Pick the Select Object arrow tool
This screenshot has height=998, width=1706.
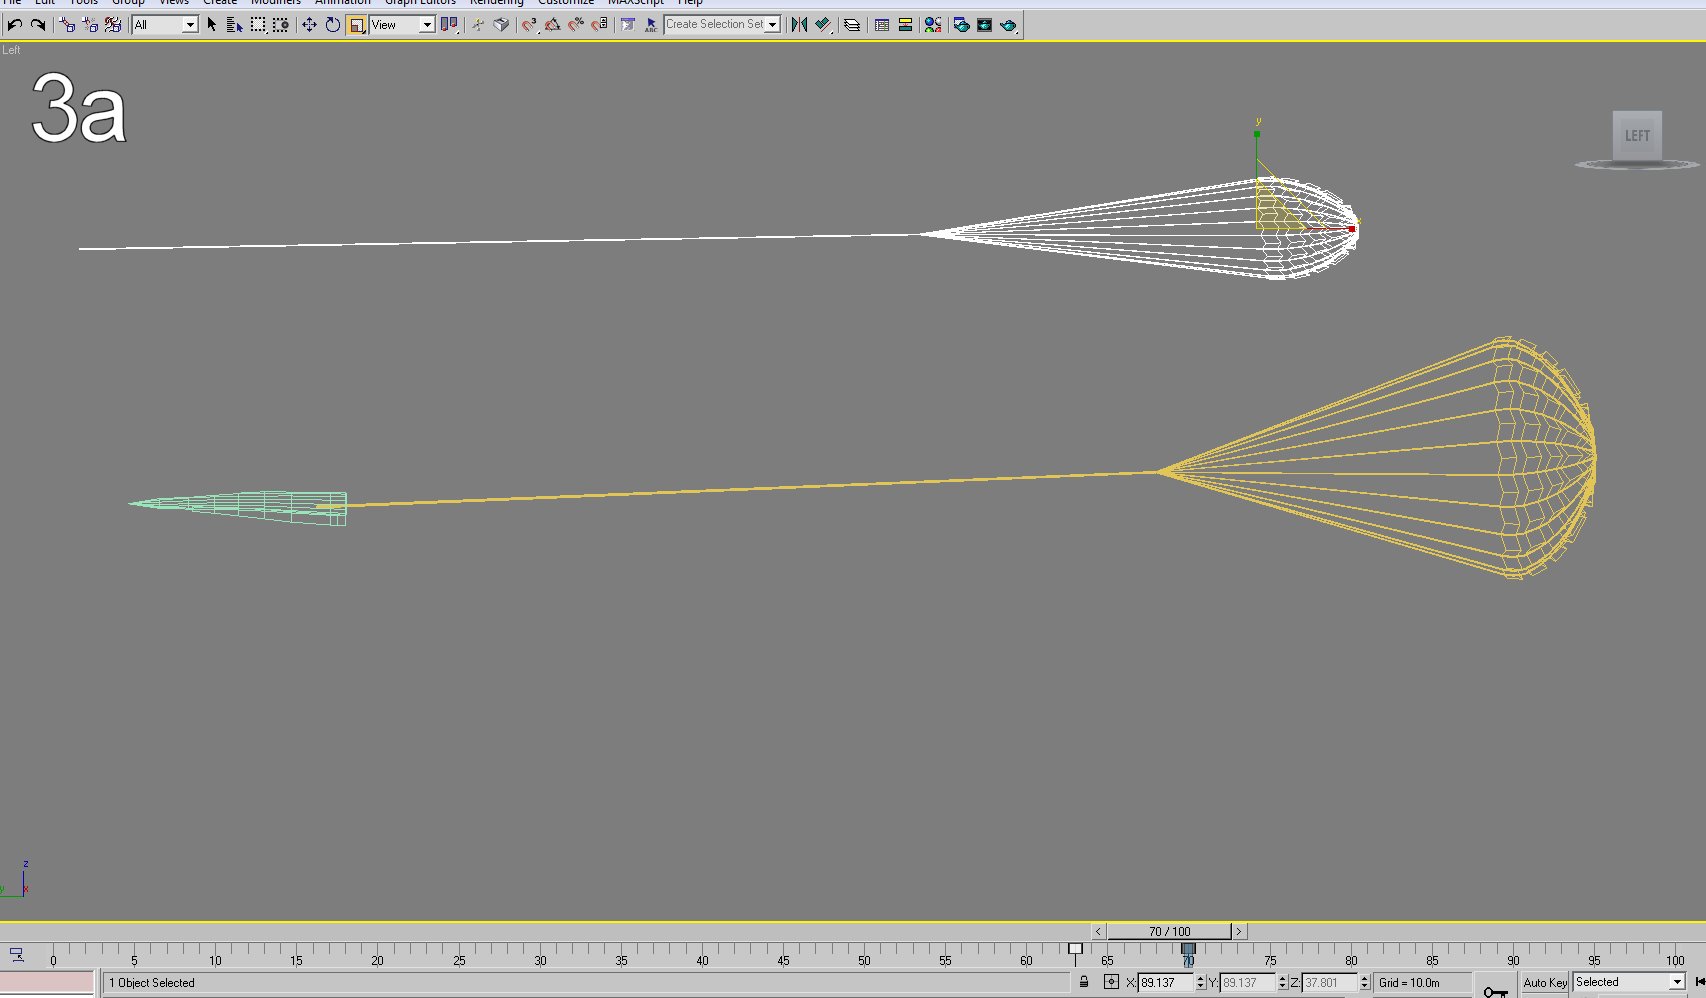211,25
